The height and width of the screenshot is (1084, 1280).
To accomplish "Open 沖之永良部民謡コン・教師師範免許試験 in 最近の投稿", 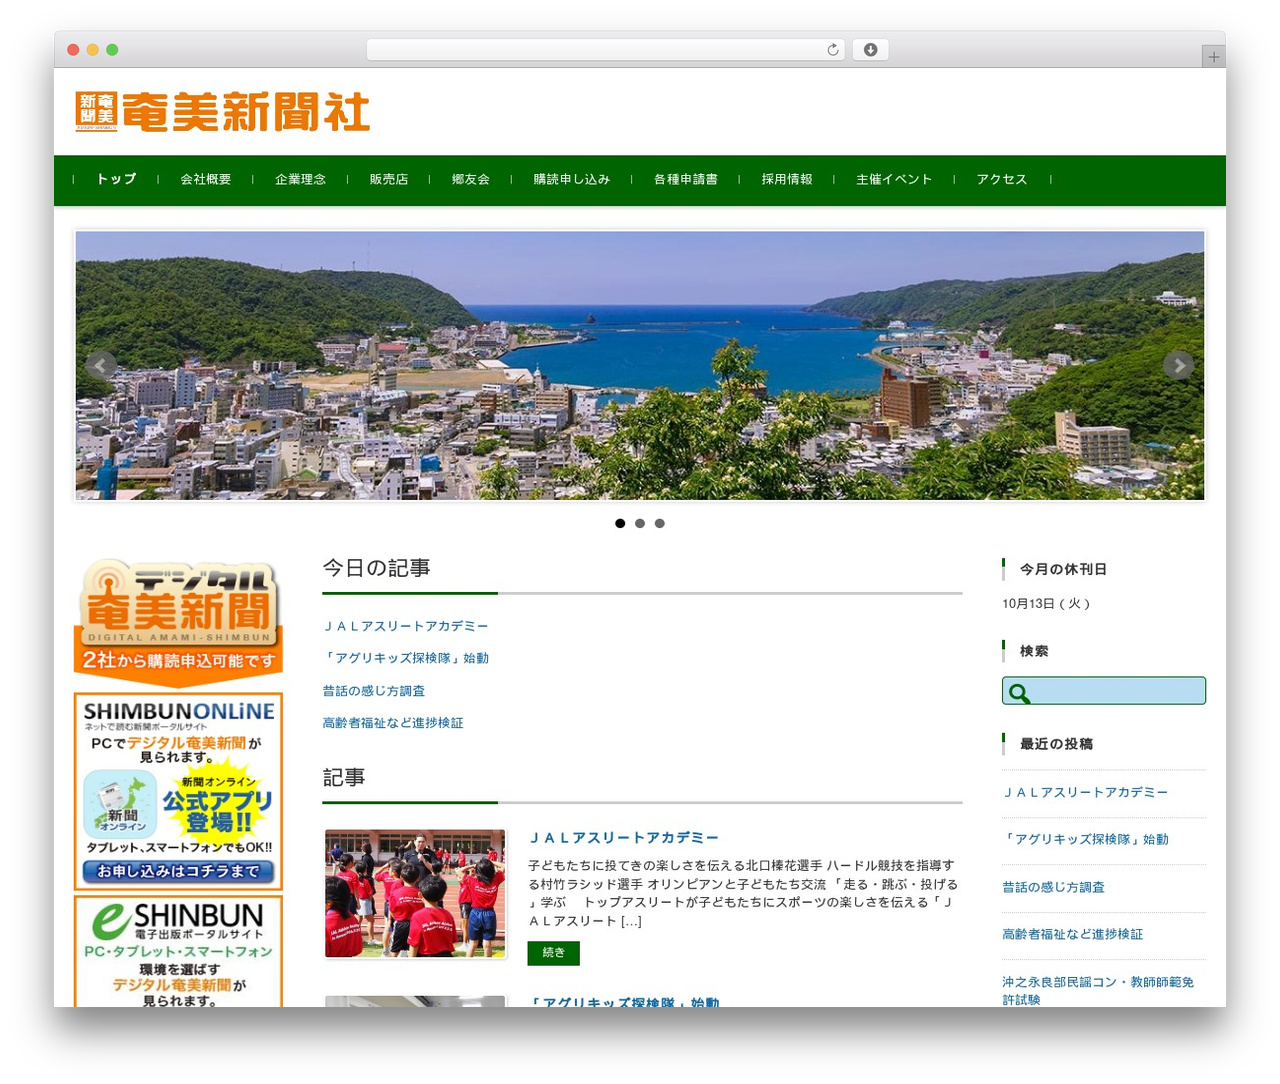I will (1099, 990).
